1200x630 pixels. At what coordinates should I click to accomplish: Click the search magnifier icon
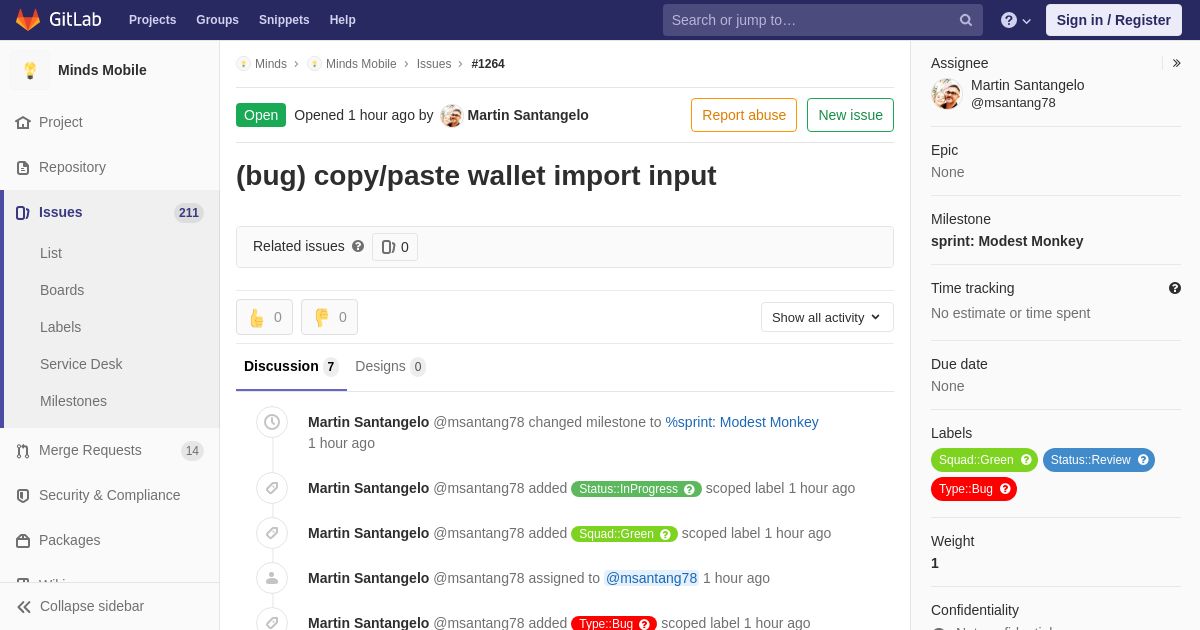pyautogui.click(x=966, y=20)
